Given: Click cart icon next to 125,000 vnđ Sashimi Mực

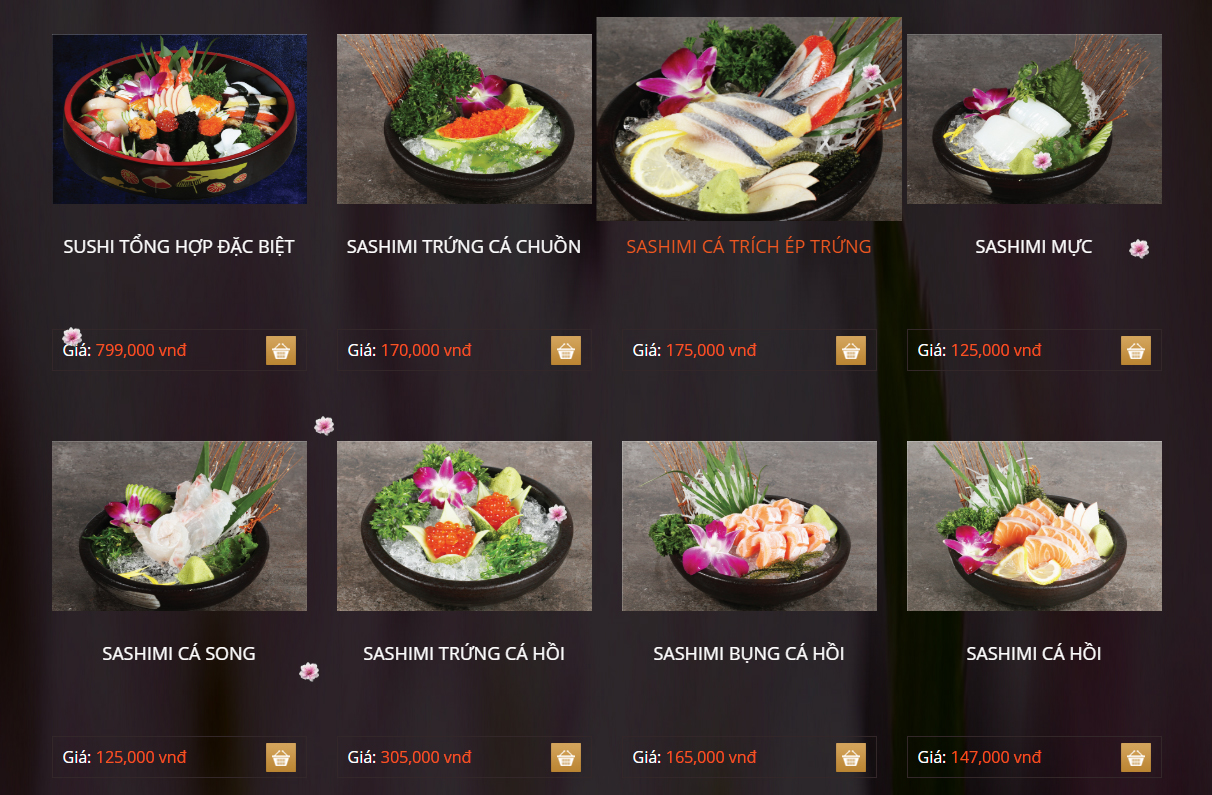Looking at the screenshot, I should tap(1136, 351).
